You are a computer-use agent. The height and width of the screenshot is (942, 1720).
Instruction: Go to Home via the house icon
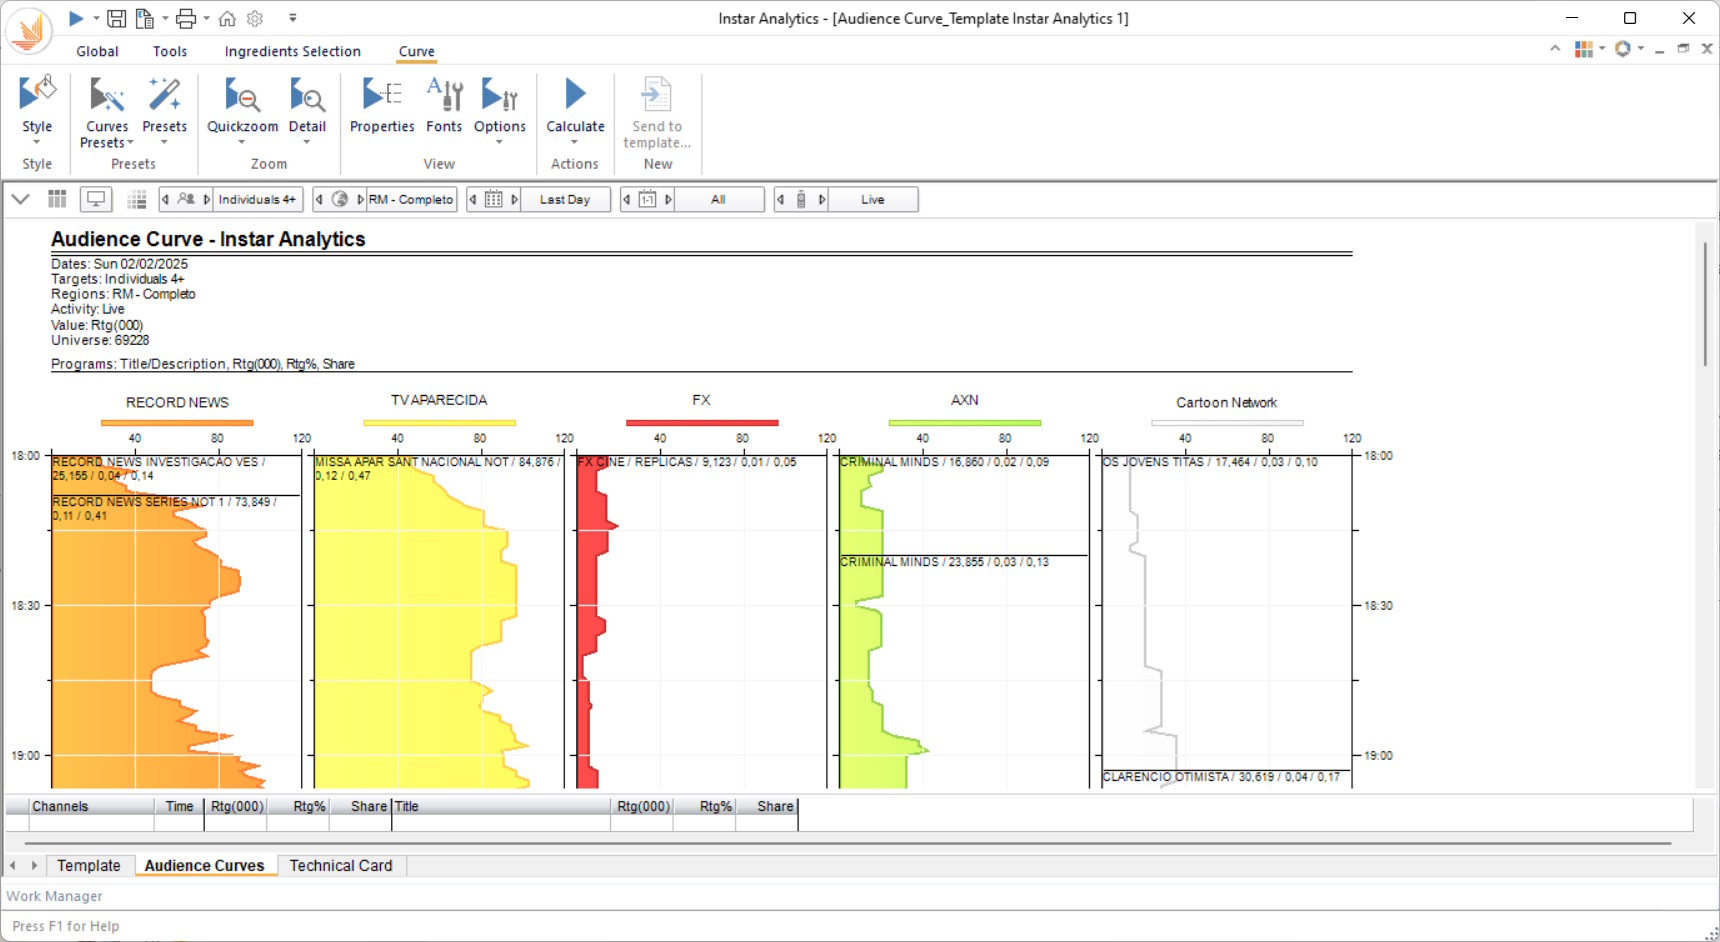pyautogui.click(x=227, y=18)
